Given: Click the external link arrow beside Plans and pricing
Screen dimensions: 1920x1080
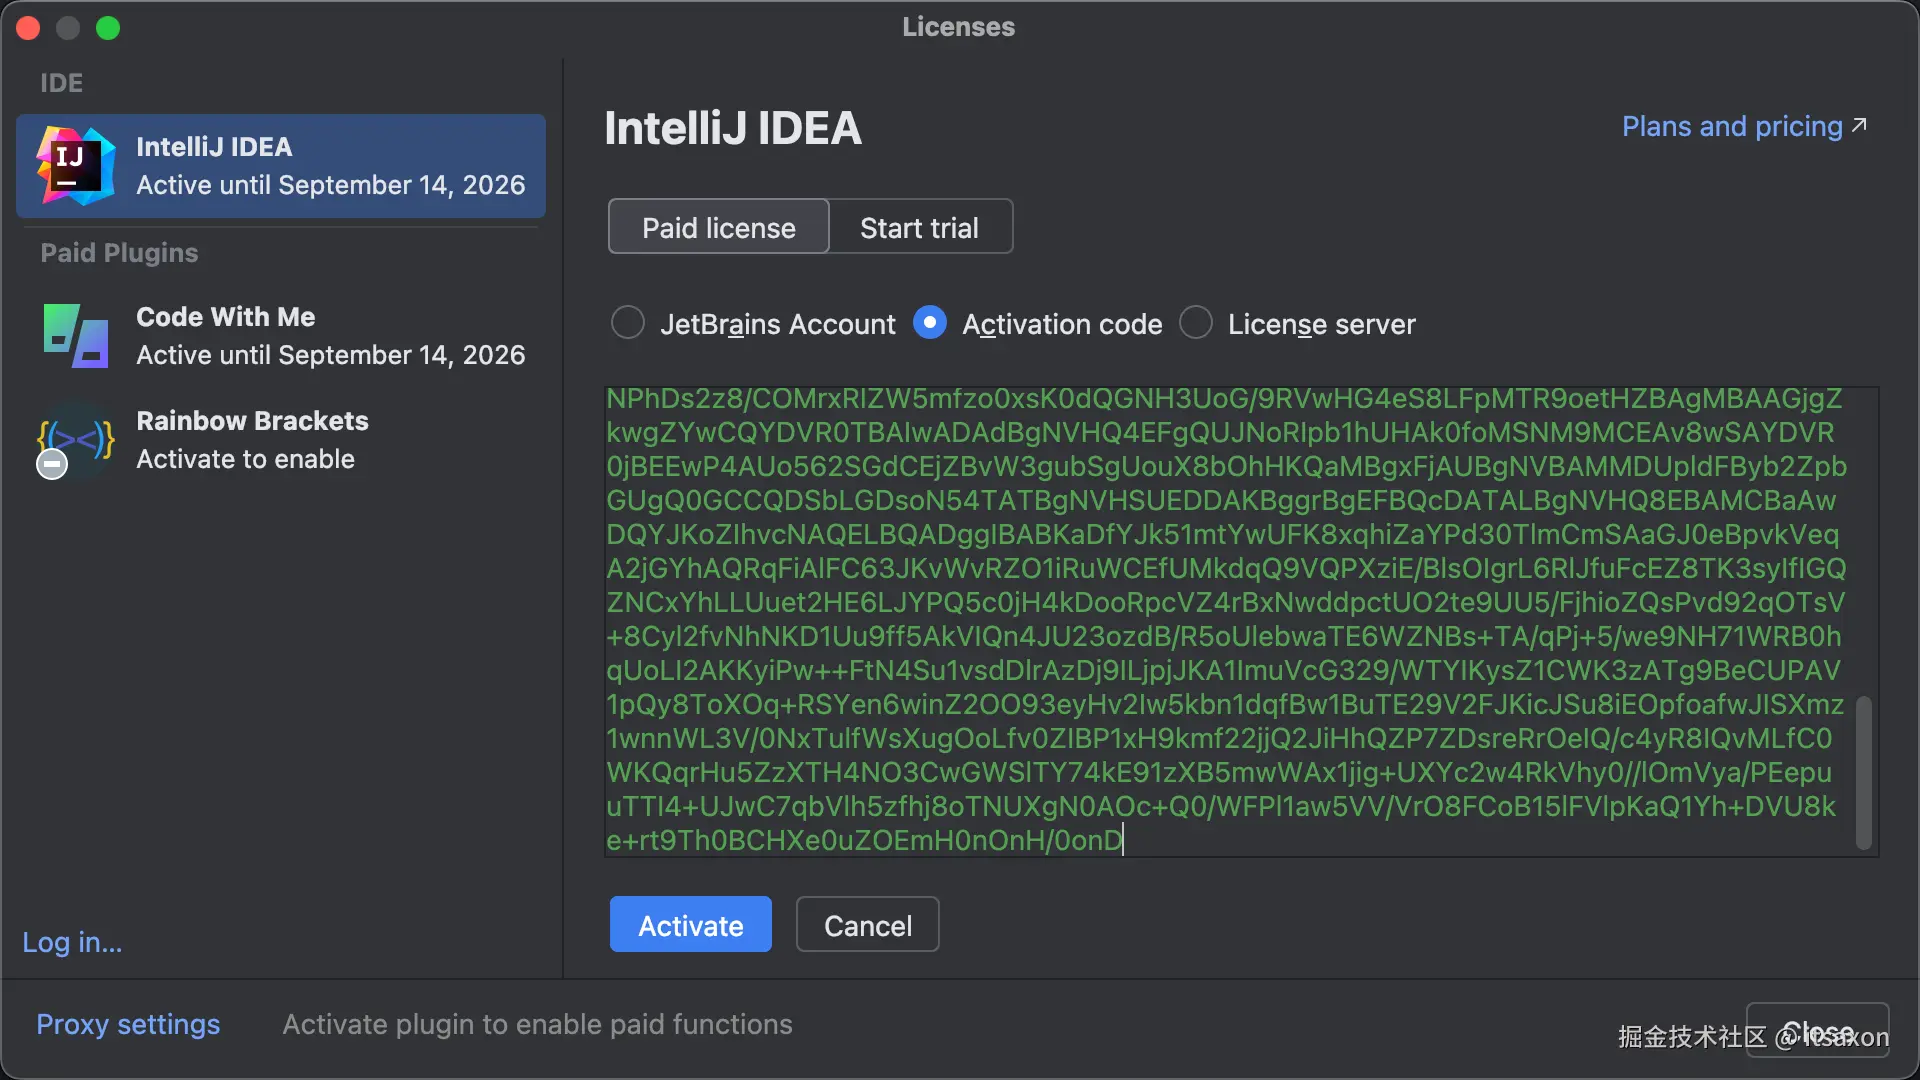Looking at the screenshot, I should 1859,126.
